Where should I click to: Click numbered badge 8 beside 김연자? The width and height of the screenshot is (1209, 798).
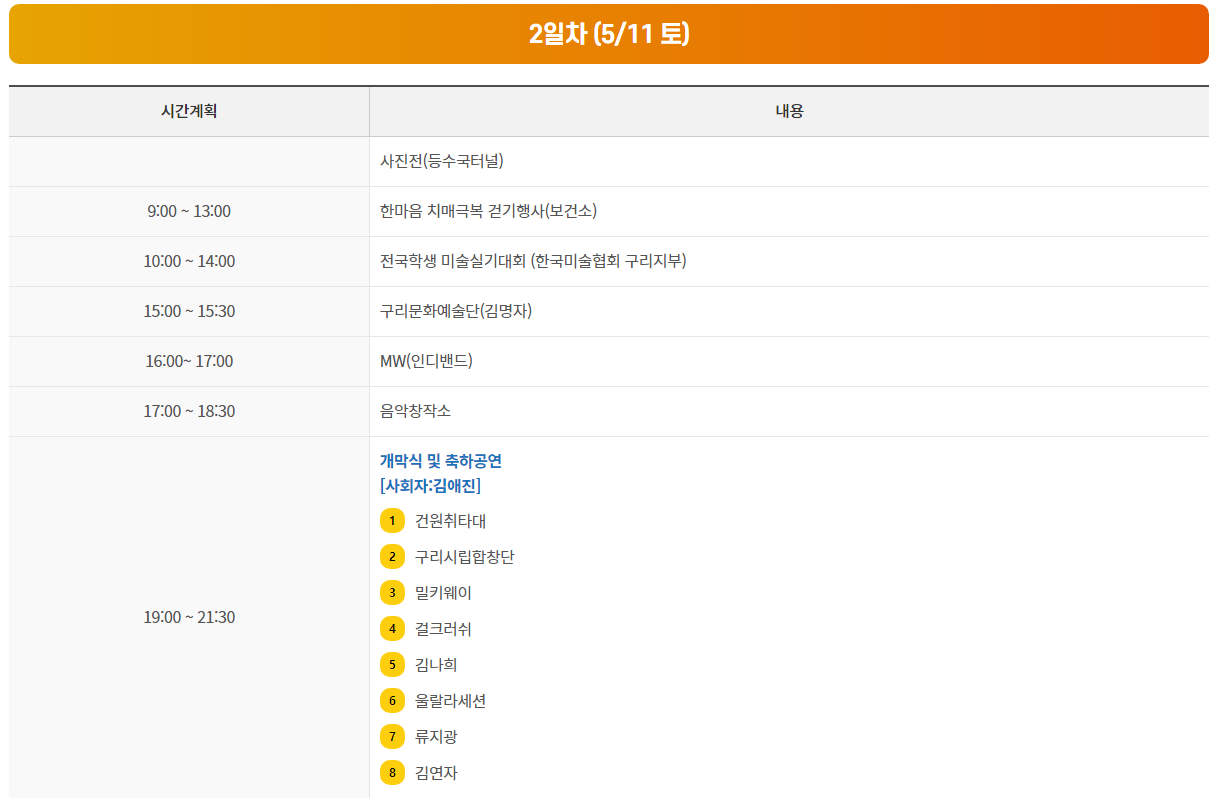391,773
